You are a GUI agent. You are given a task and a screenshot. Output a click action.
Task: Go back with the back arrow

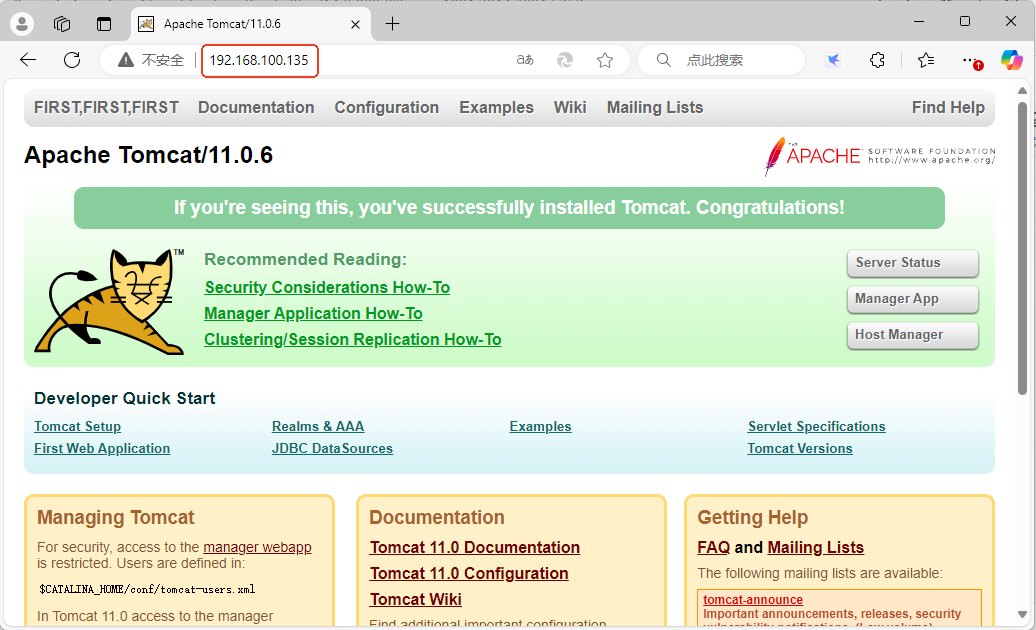point(28,60)
